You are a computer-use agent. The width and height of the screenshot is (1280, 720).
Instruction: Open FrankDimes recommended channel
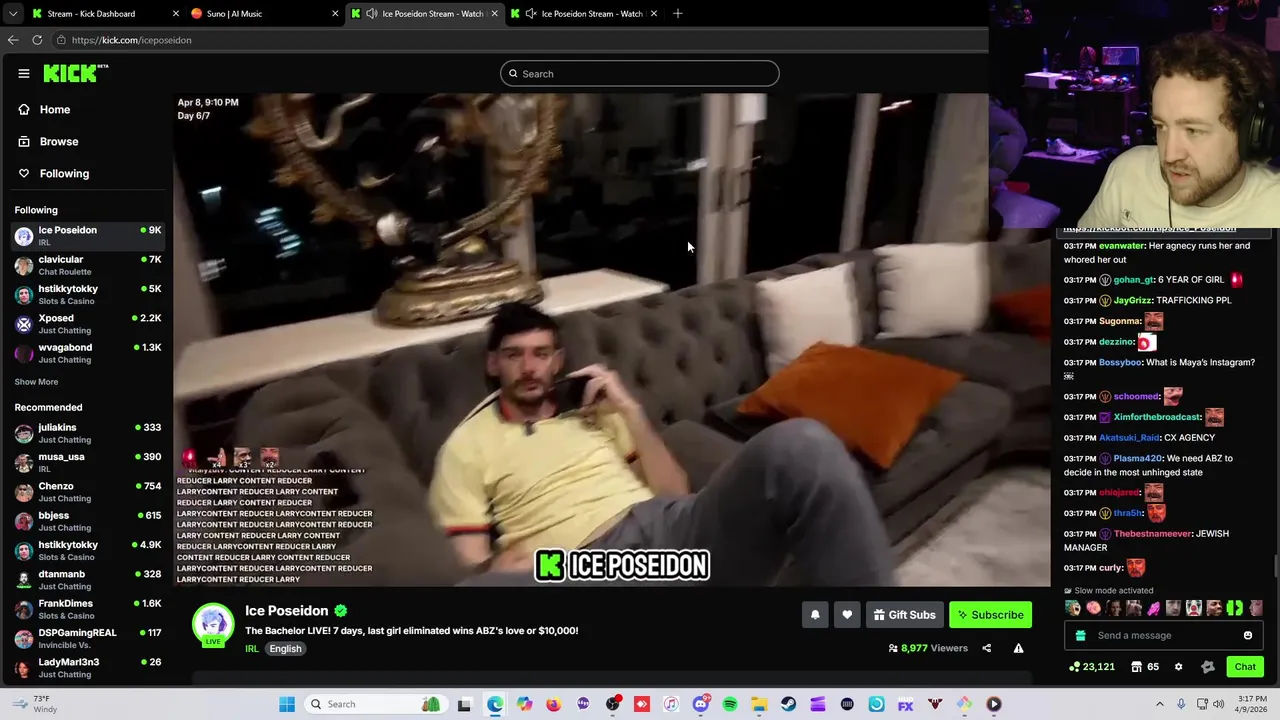pyautogui.click(x=88, y=609)
